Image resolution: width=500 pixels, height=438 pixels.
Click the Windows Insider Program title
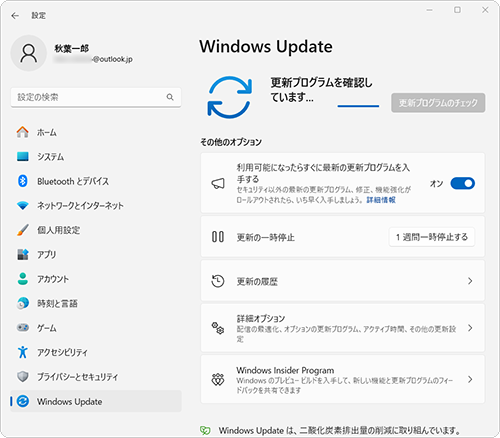point(285,370)
